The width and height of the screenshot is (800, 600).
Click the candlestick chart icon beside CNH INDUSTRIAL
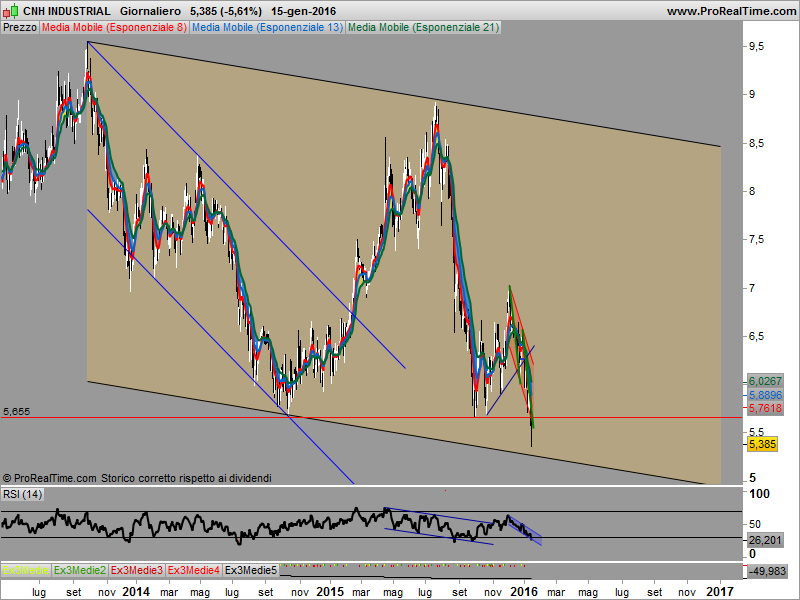11,11
